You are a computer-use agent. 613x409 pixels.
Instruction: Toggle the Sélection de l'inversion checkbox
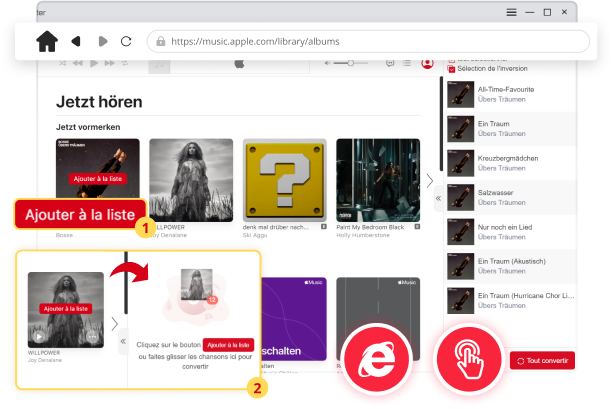(452, 69)
